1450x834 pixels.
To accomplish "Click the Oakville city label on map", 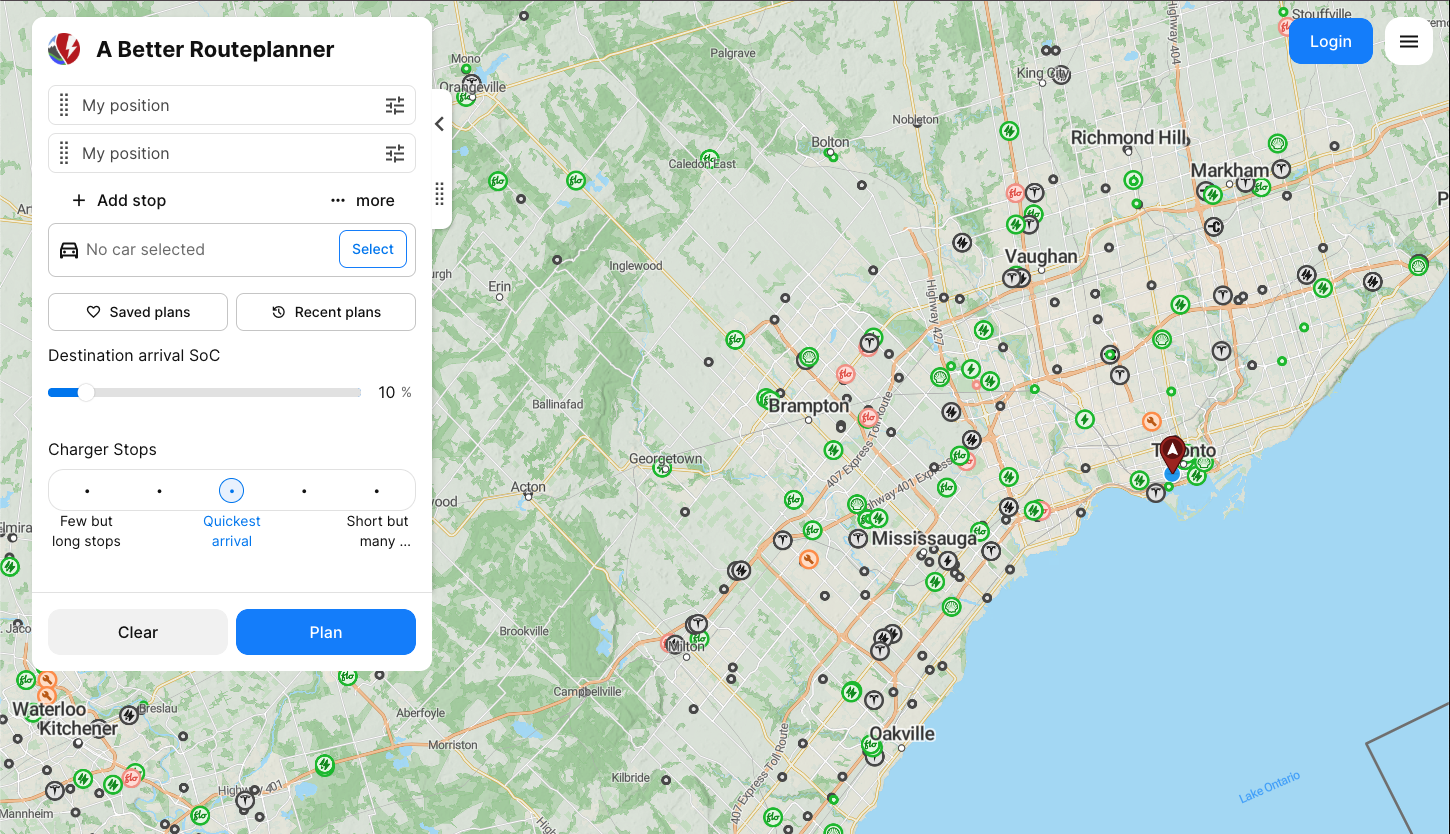I will (x=902, y=734).
